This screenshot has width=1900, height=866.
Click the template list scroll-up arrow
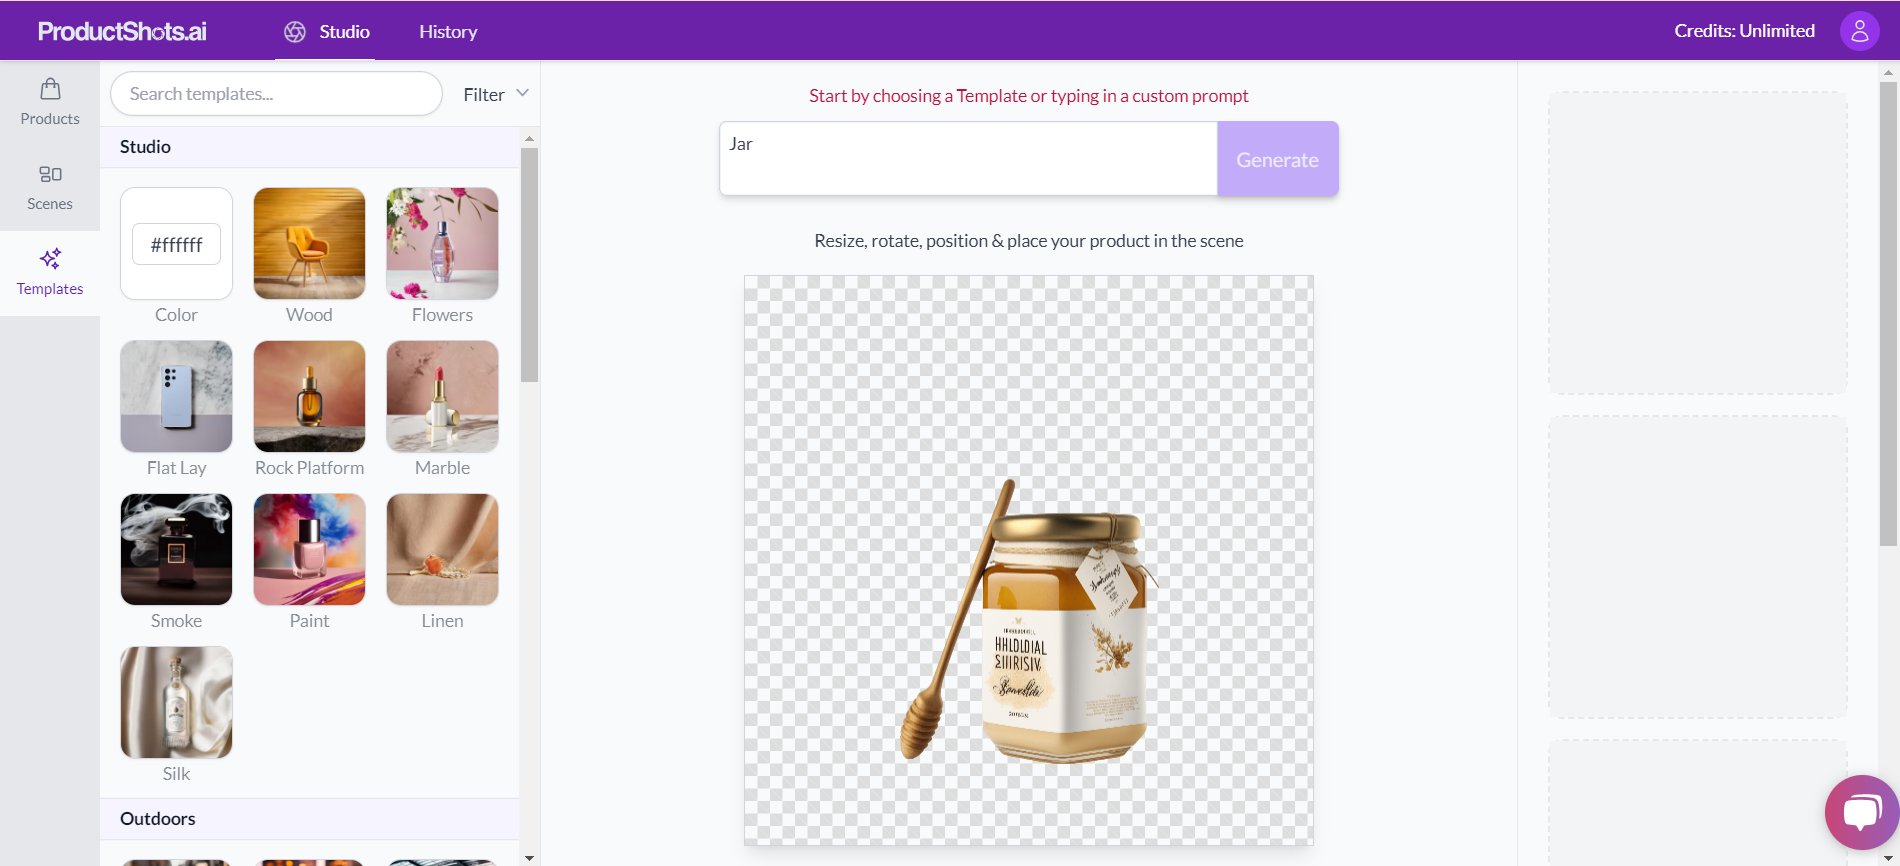529,139
